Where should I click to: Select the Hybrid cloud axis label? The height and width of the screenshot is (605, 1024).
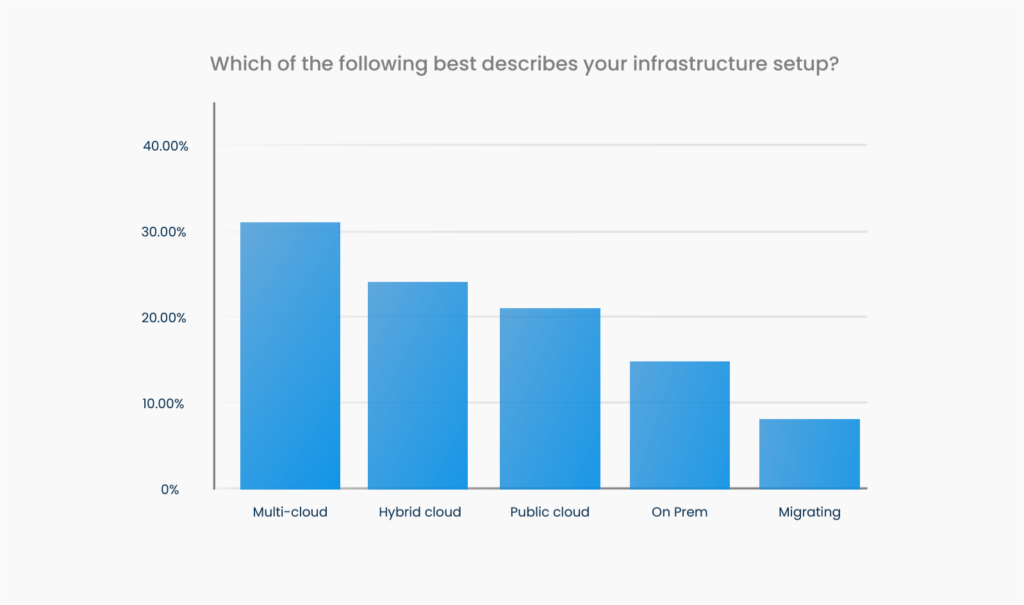[x=420, y=512]
